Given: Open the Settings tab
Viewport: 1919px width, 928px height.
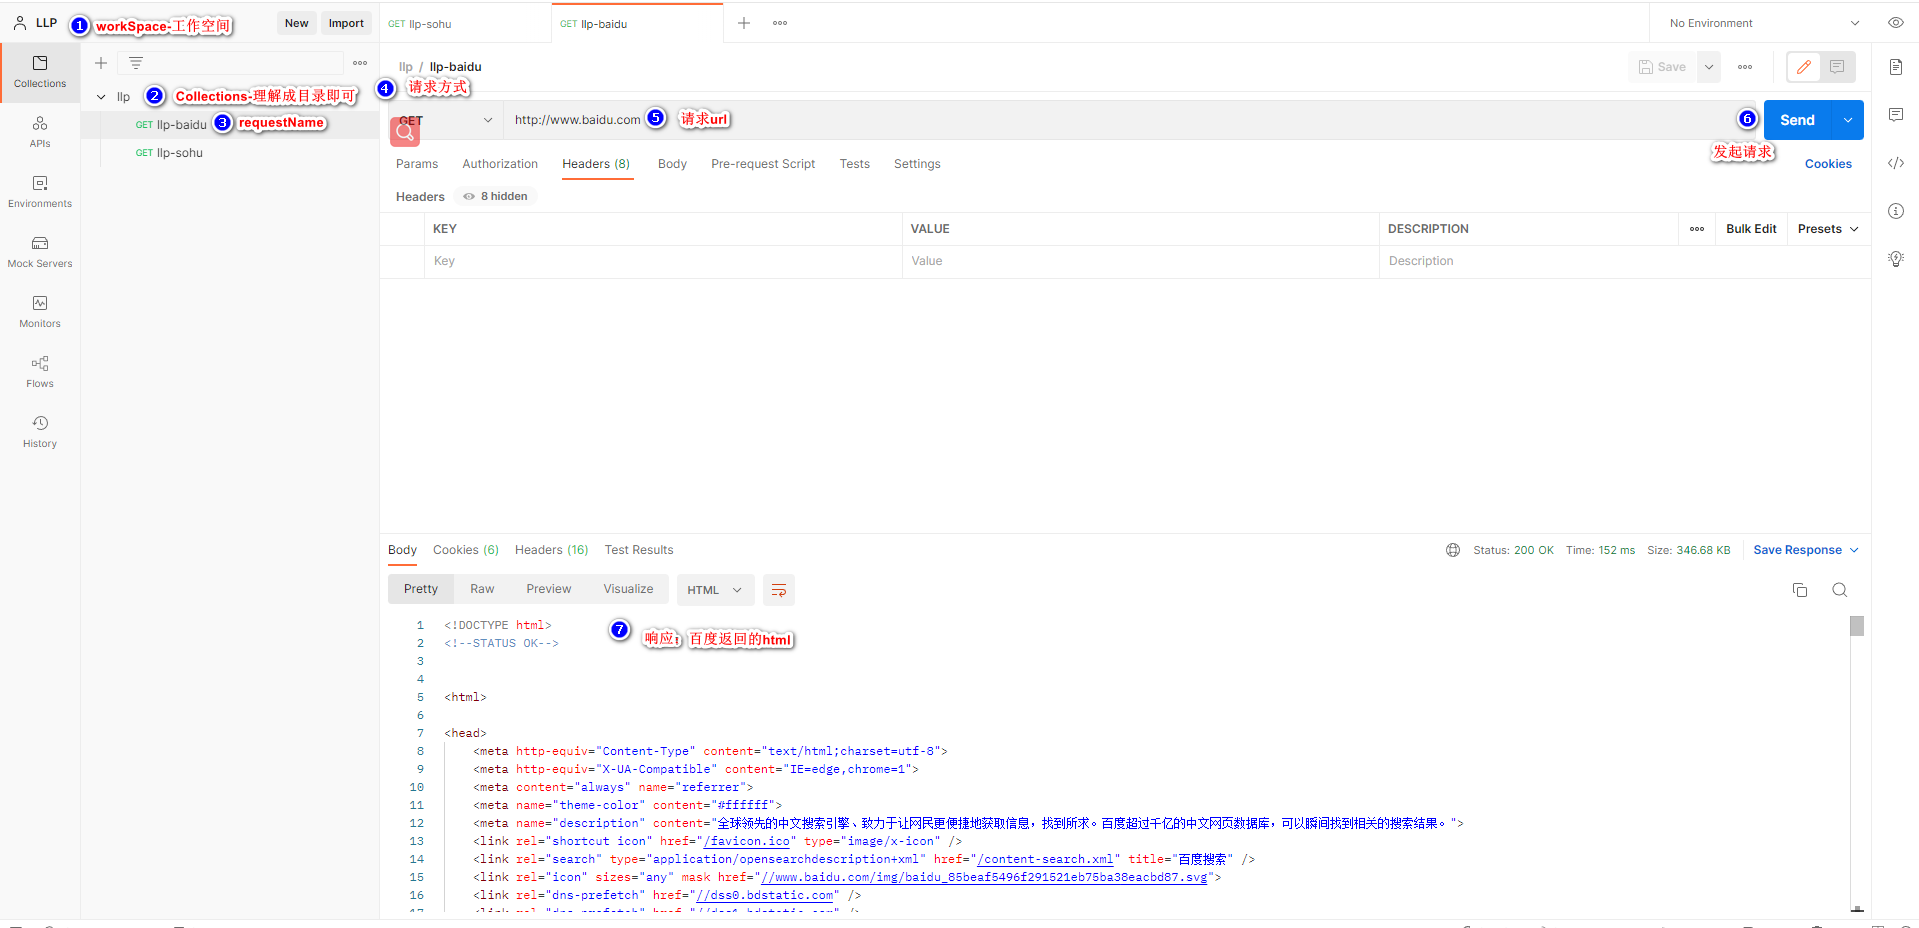Looking at the screenshot, I should [917, 164].
